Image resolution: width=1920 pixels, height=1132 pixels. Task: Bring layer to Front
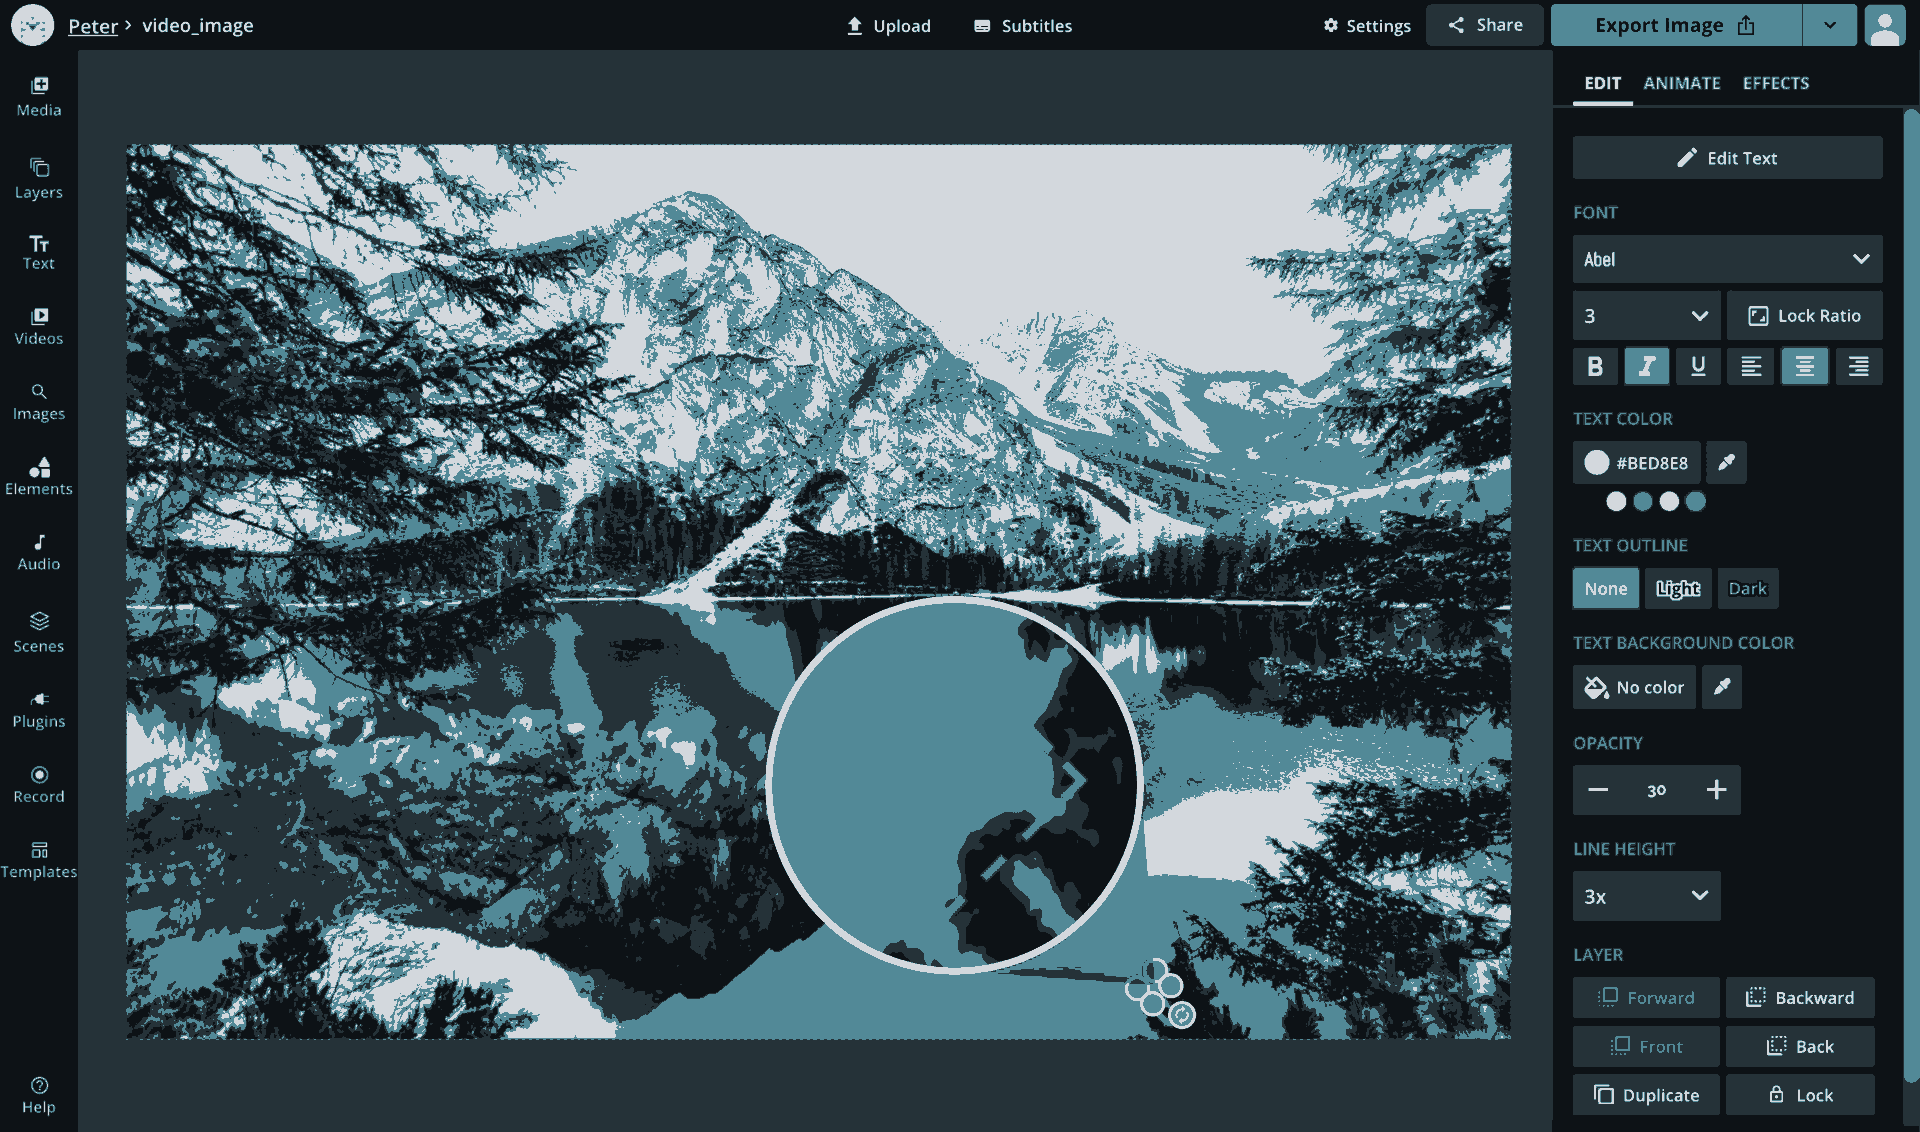click(1646, 1046)
